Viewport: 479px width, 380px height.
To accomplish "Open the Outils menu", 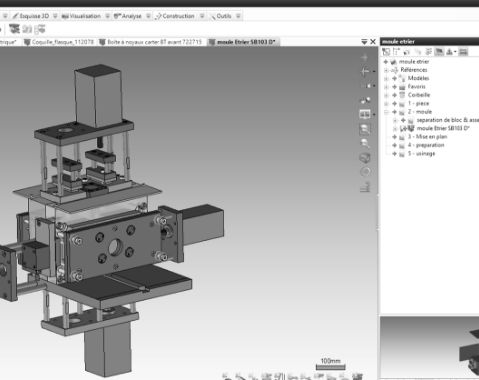I will [221, 16].
